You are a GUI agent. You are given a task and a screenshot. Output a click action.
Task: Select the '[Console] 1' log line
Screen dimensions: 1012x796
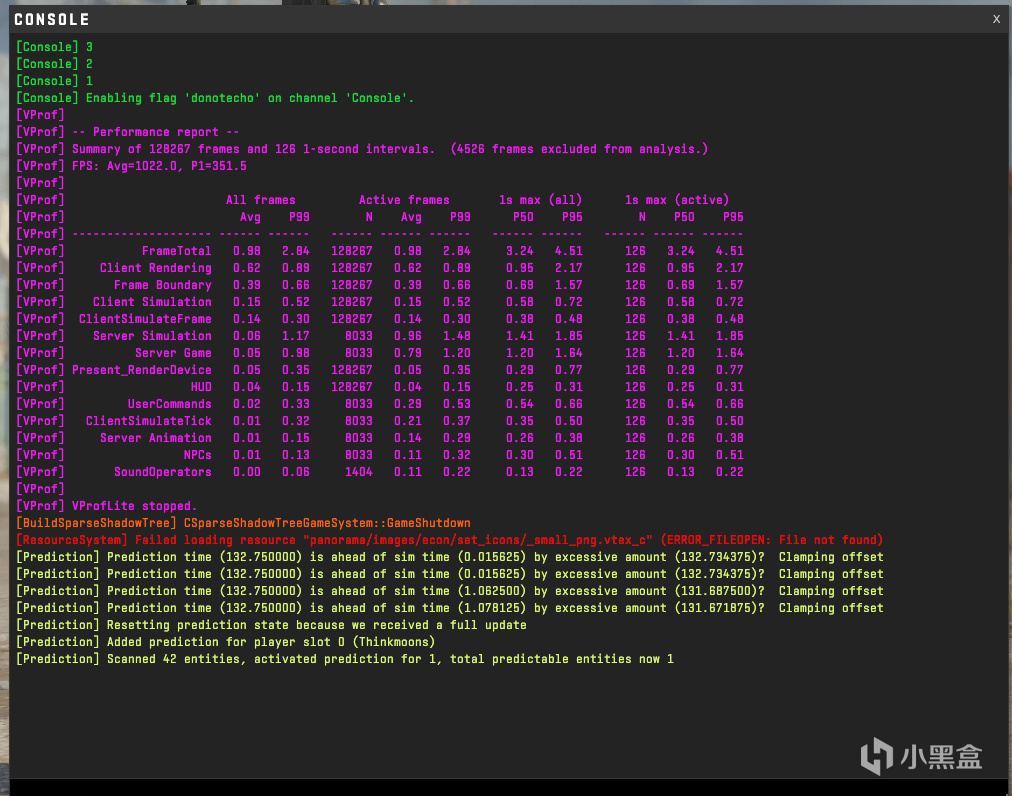[54, 81]
